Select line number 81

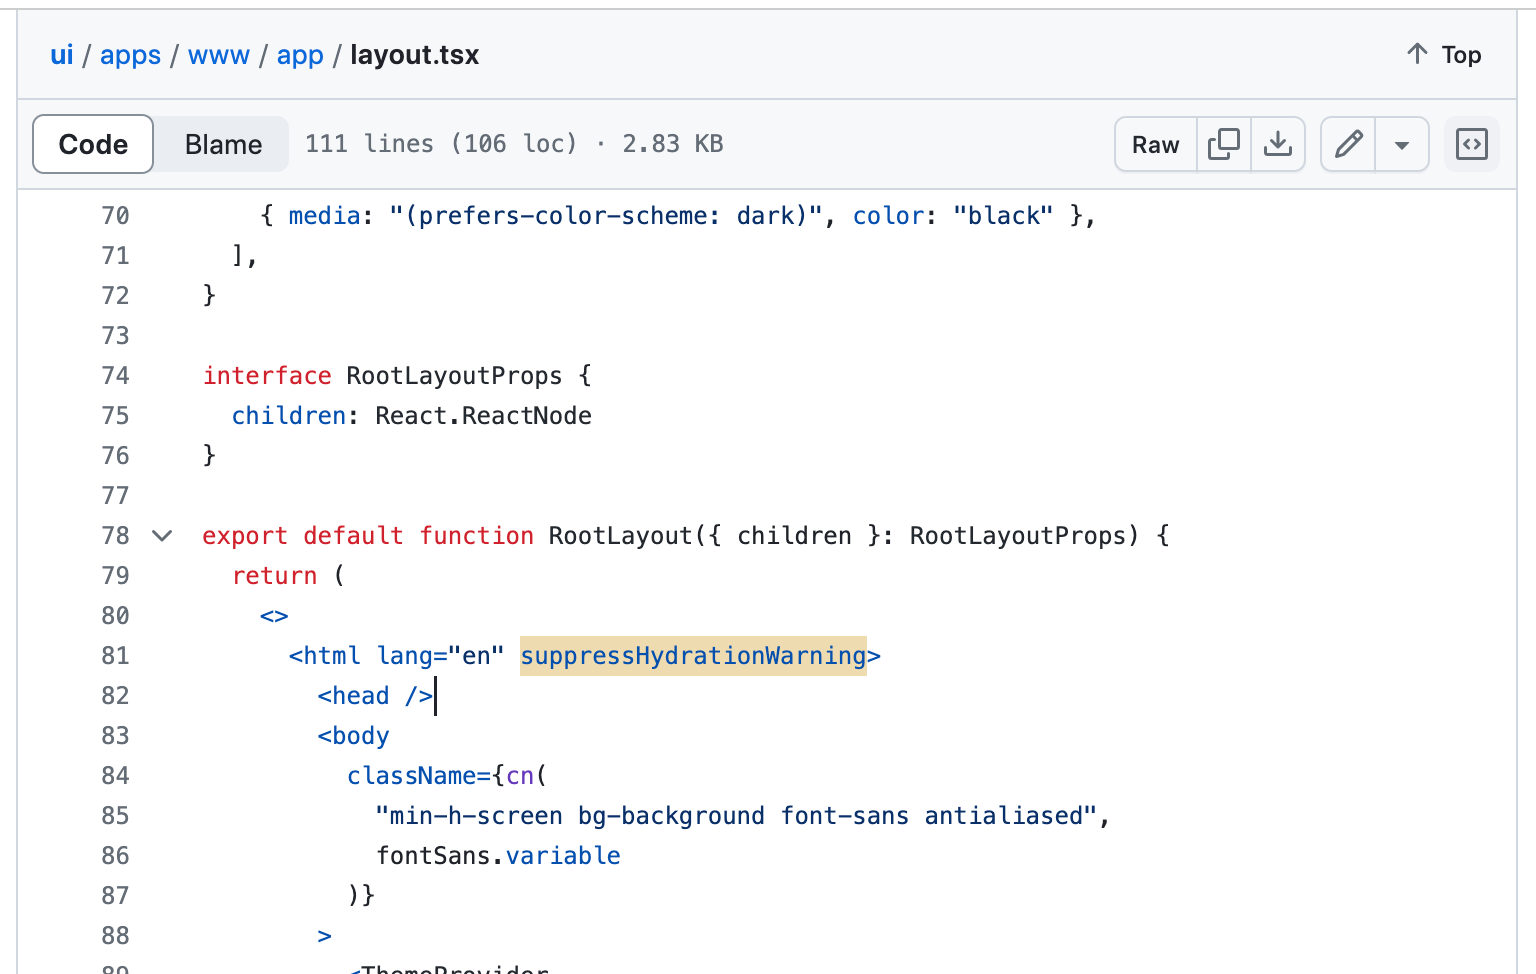click(x=115, y=656)
